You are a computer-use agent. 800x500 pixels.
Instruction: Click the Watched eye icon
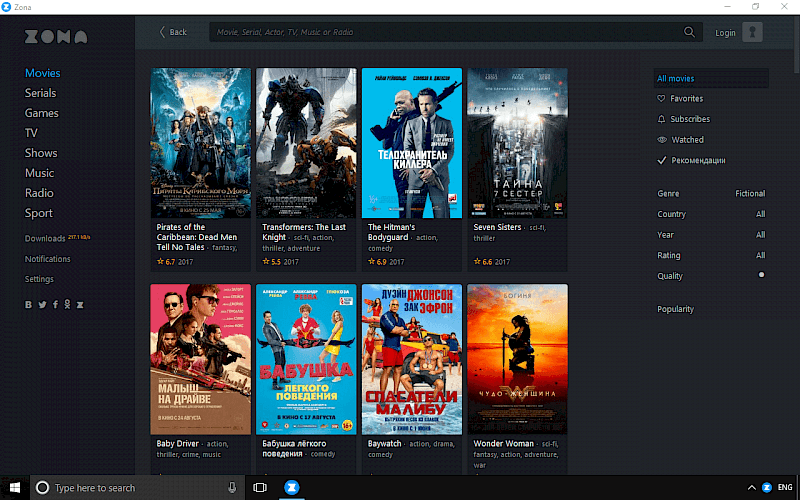662,139
